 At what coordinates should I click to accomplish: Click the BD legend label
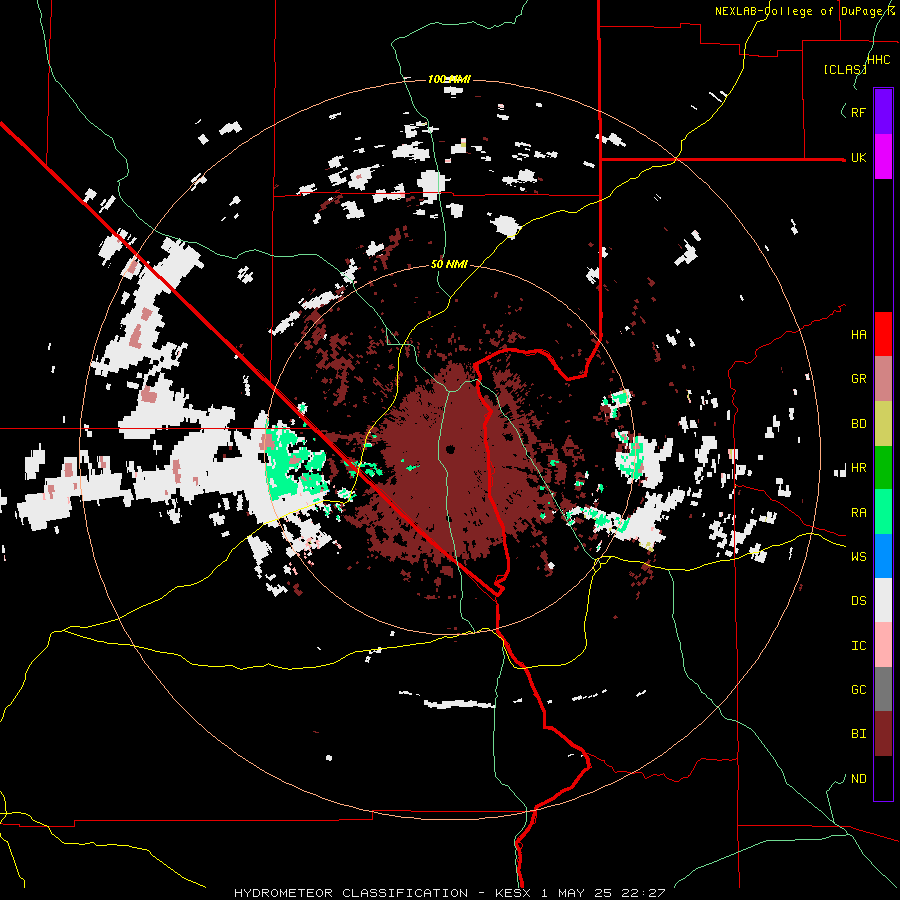(858, 424)
